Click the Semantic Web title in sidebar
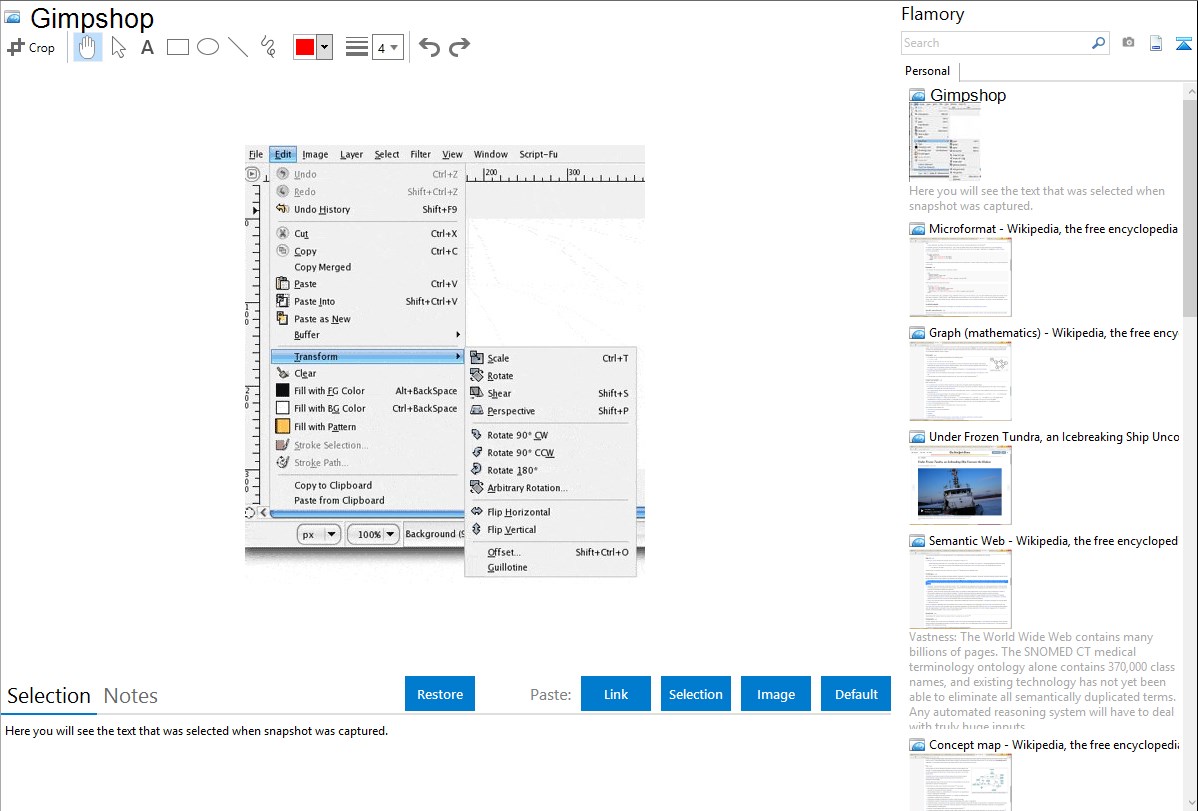This screenshot has width=1198, height=811. click(1053, 540)
